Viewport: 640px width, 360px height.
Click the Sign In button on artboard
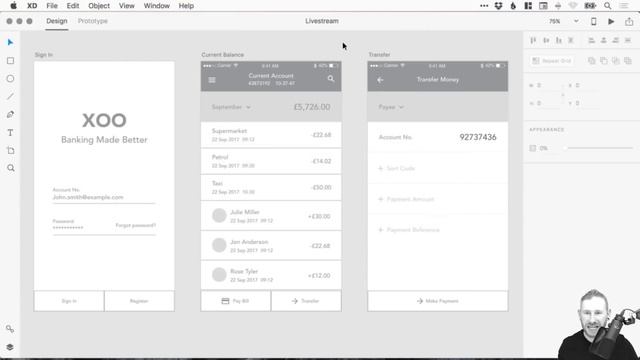(69, 301)
